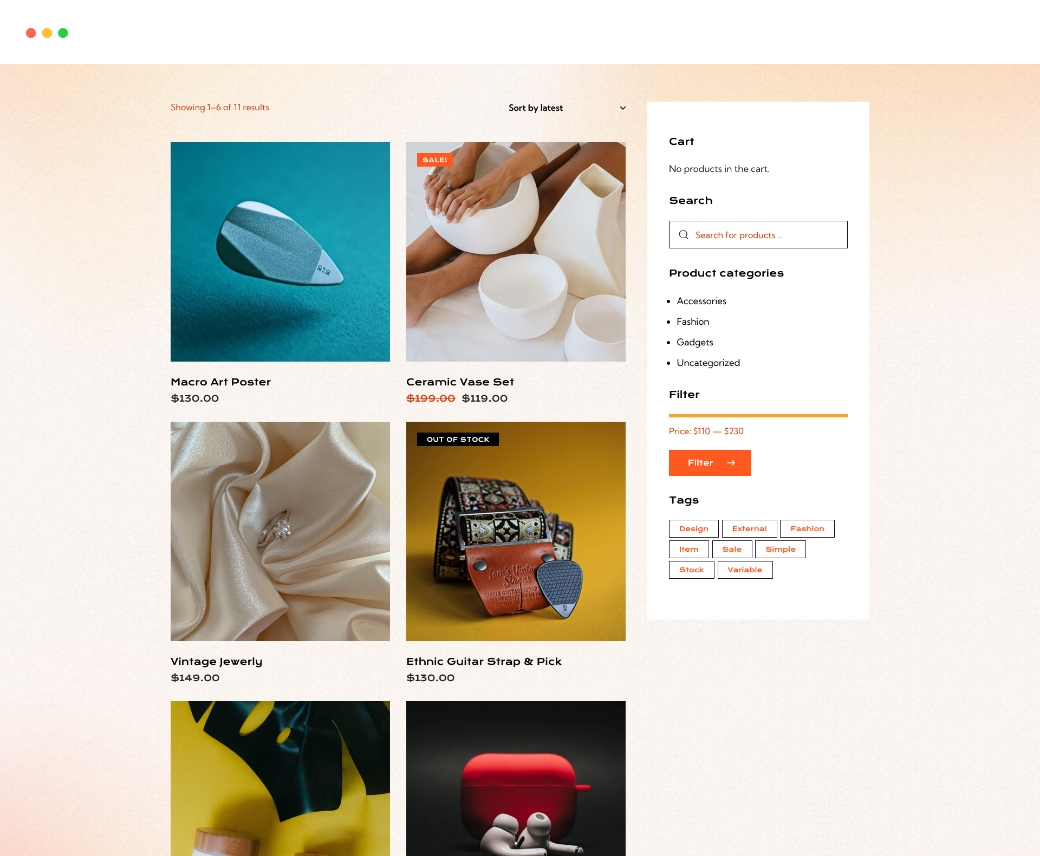Click the Vintage Jewelry product title

(216, 662)
